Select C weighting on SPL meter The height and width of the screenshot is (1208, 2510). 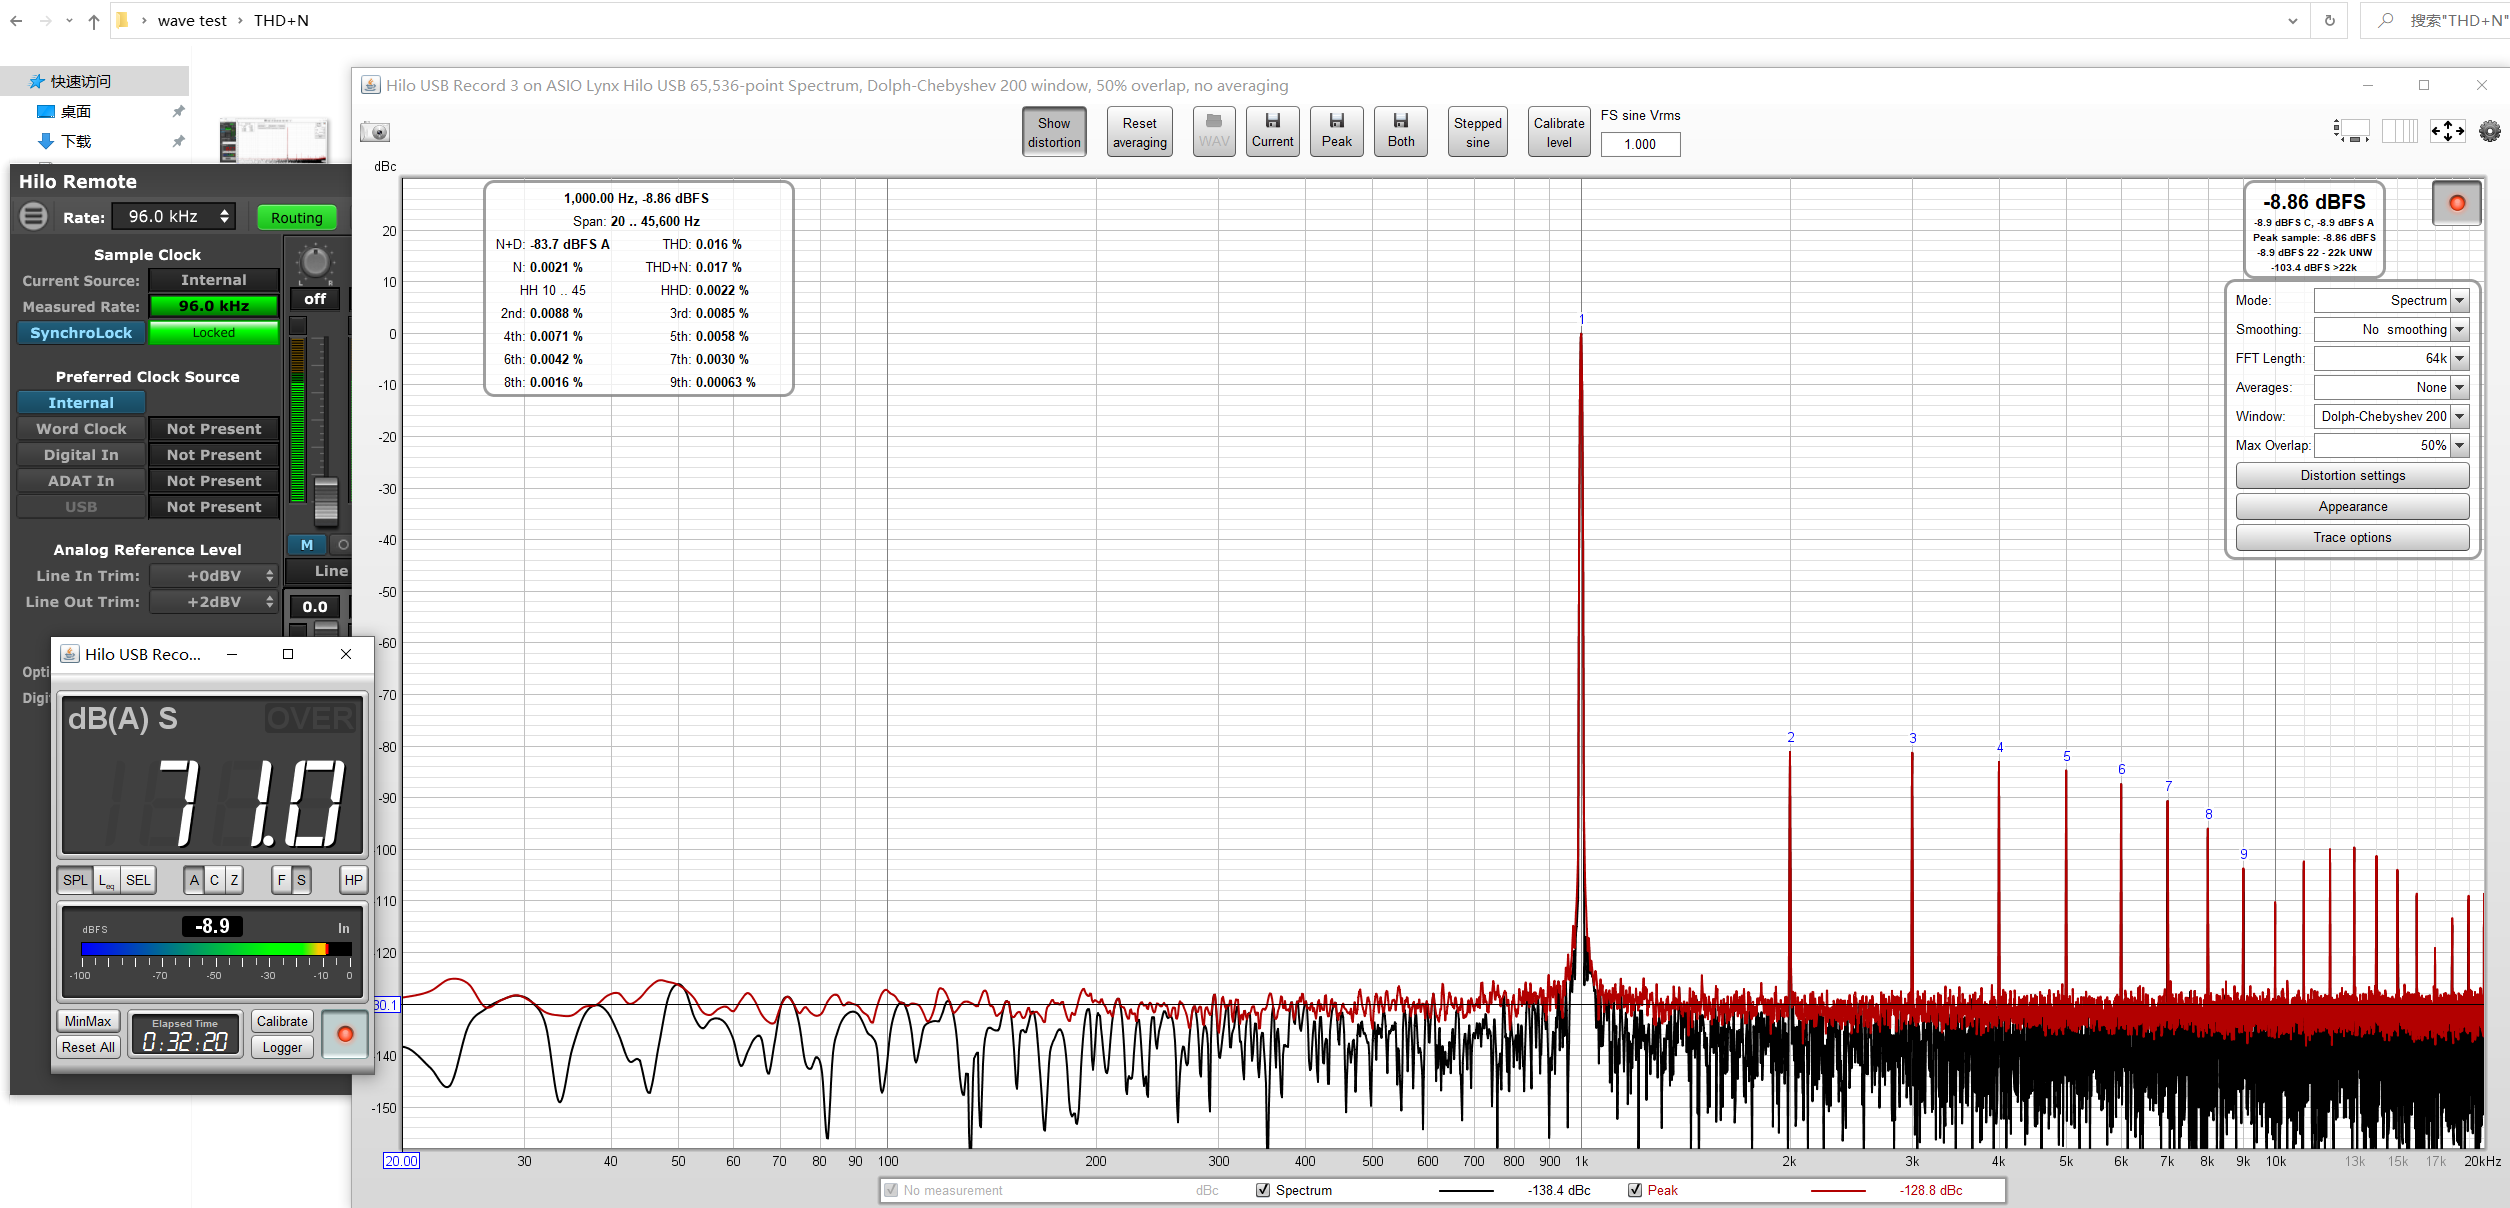pos(214,880)
